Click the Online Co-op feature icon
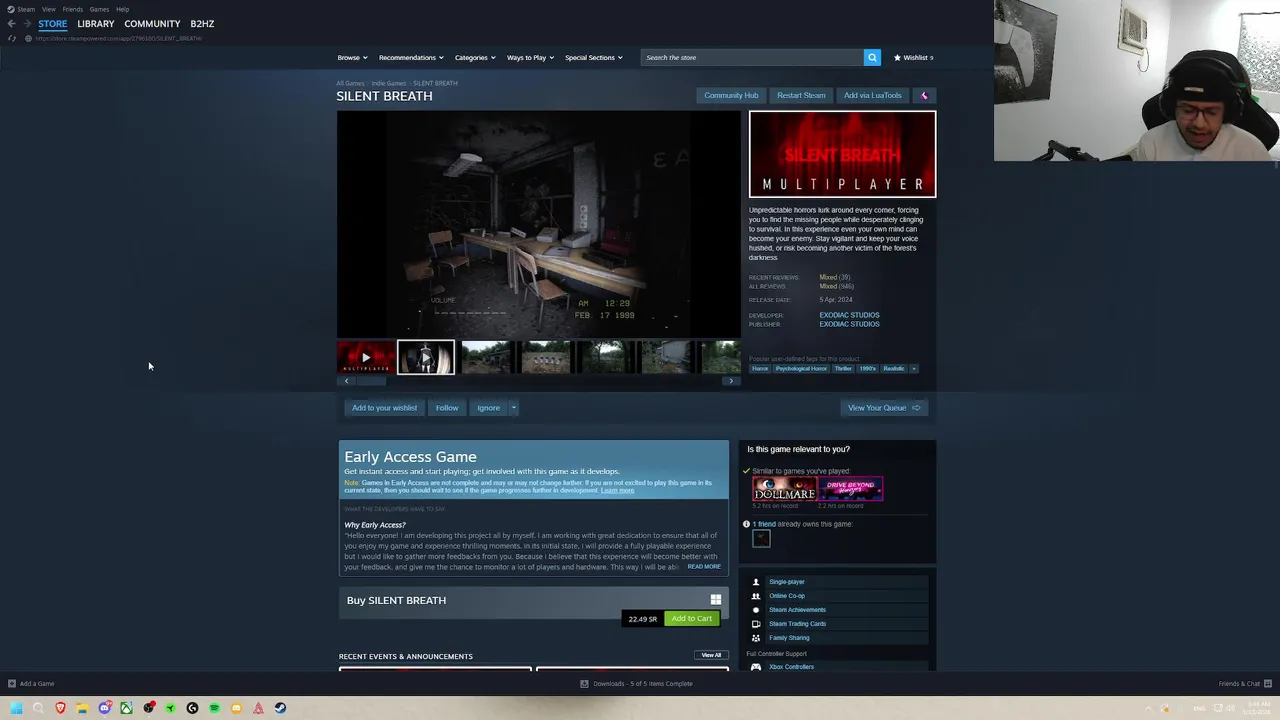This screenshot has width=1280, height=720. pyautogui.click(x=756, y=596)
